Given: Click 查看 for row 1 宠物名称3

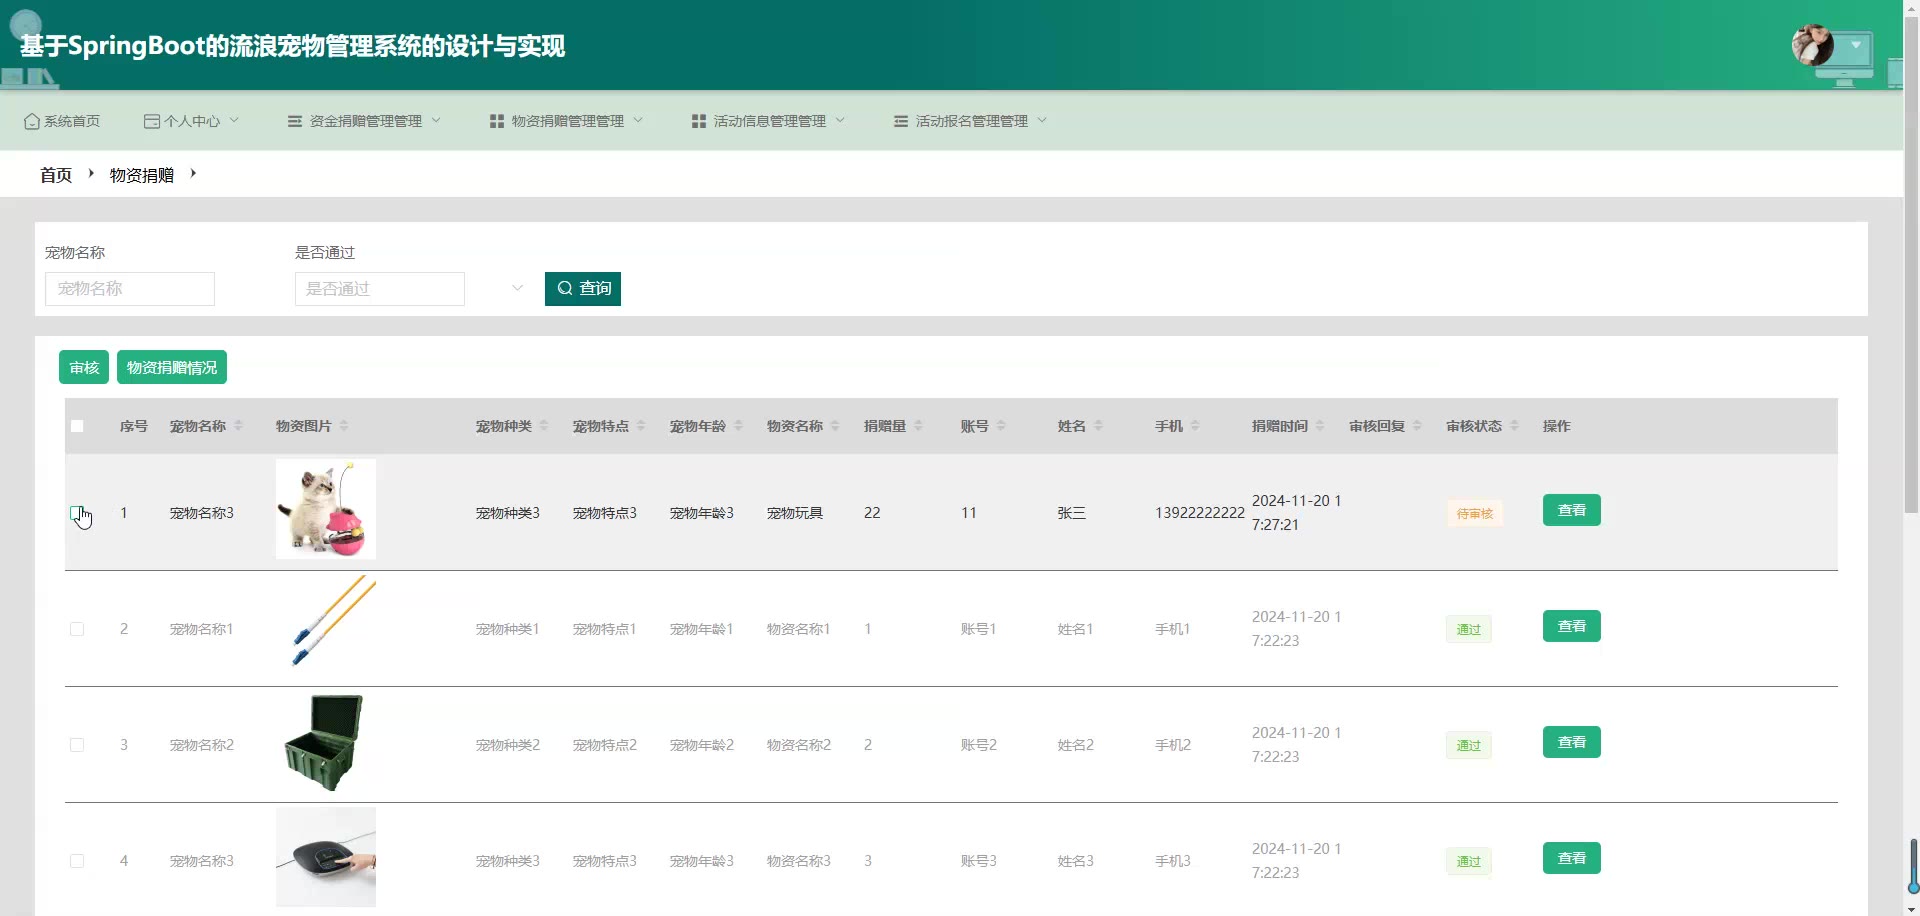Looking at the screenshot, I should [1572, 510].
